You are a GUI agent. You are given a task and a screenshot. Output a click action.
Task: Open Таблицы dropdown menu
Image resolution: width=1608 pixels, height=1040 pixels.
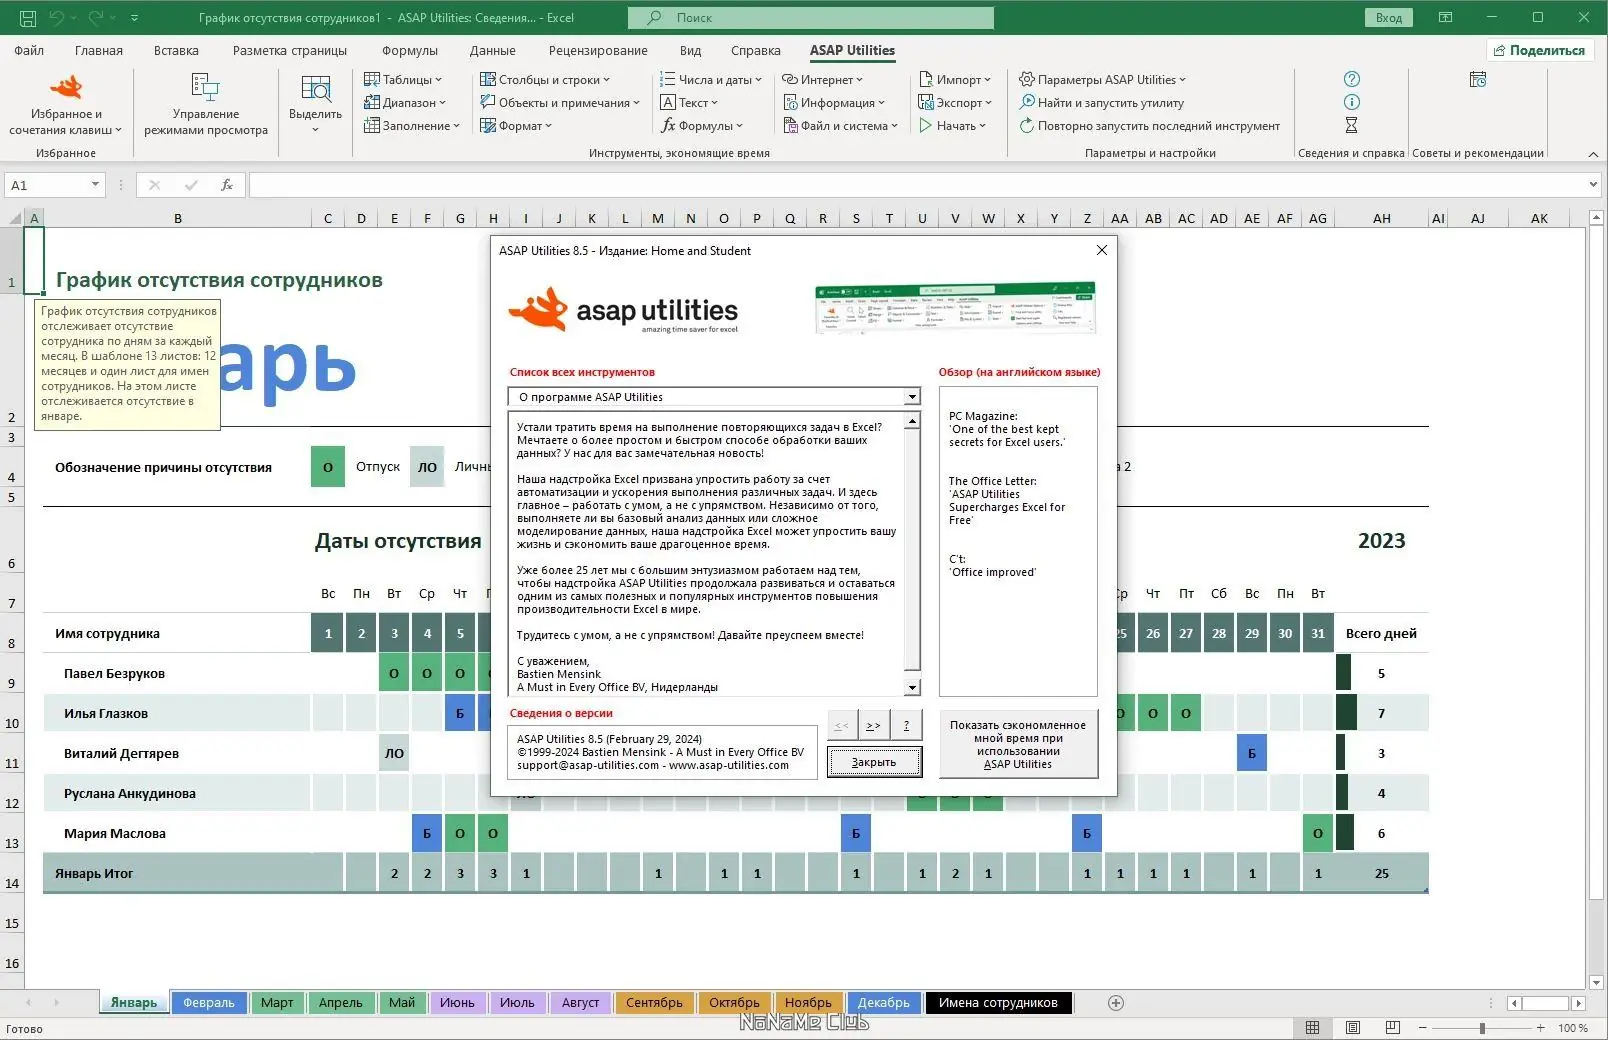[402, 80]
